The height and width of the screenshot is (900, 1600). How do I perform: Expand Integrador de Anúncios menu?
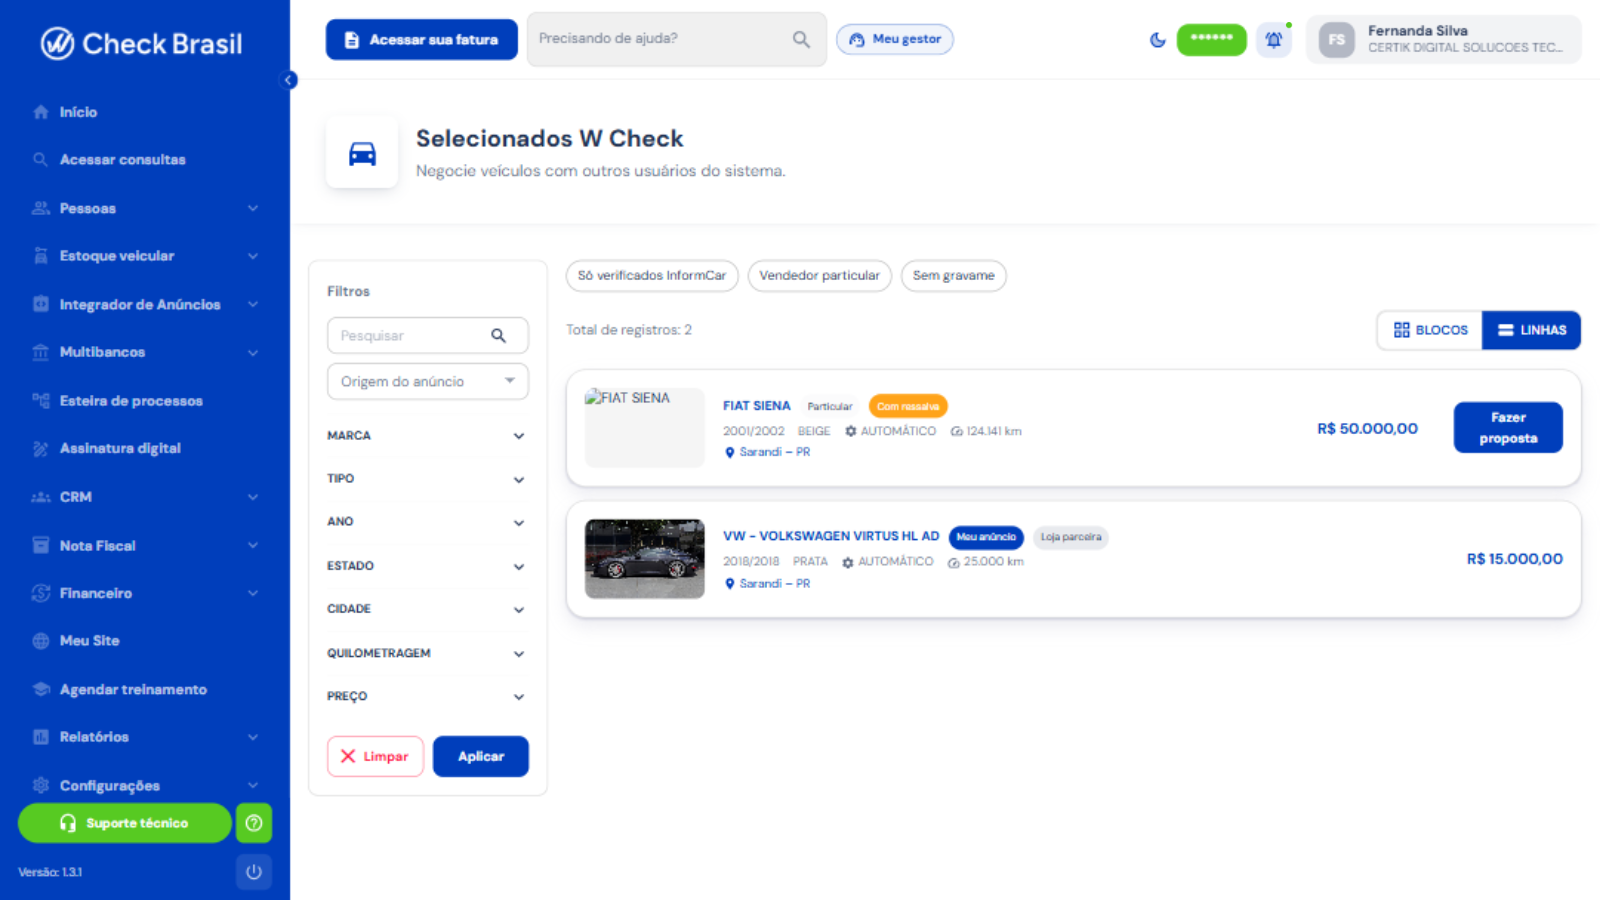[145, 304]
